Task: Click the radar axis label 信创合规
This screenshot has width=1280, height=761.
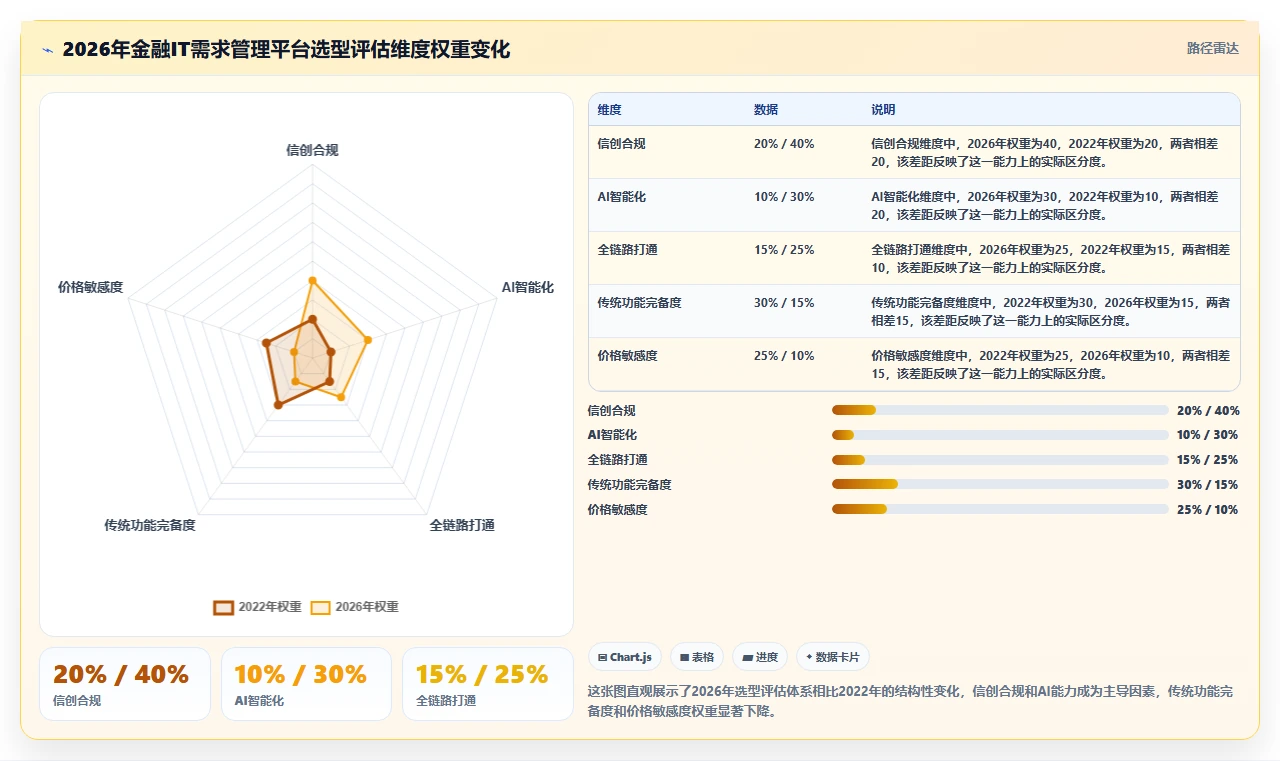Action: coord(312,150)
